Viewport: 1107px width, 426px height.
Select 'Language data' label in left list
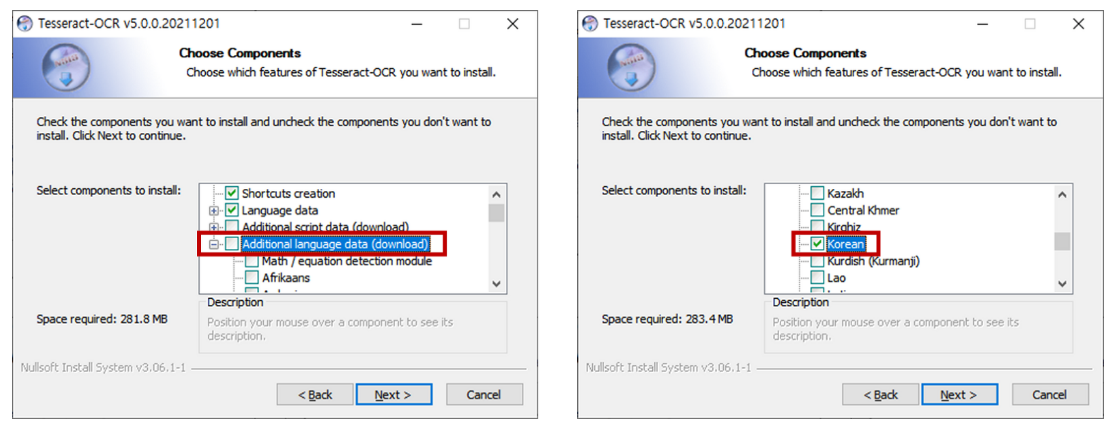280,210
